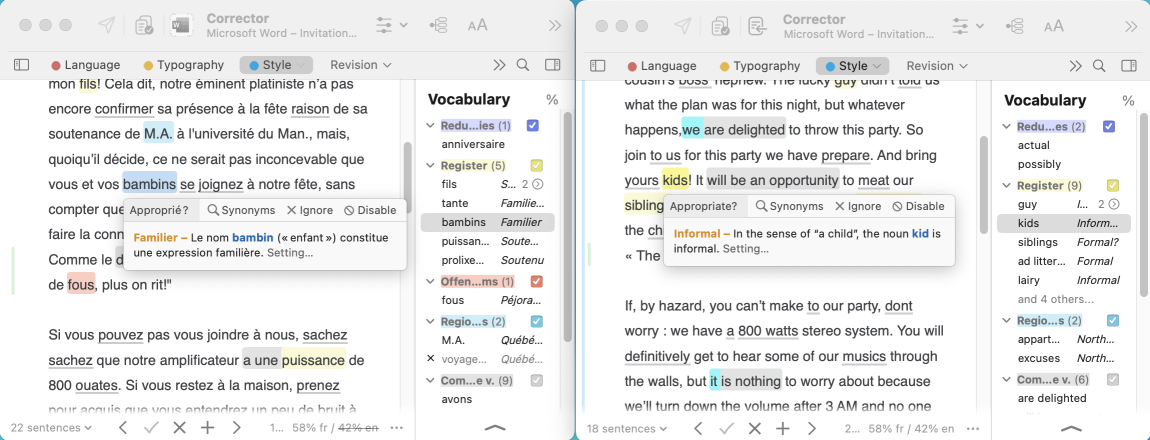Image resolution: width=1150 pixels, height=440 pixels.
Task: Toggle the Register (9) checkbox in English window
Action: click(x=1113, y=186)
